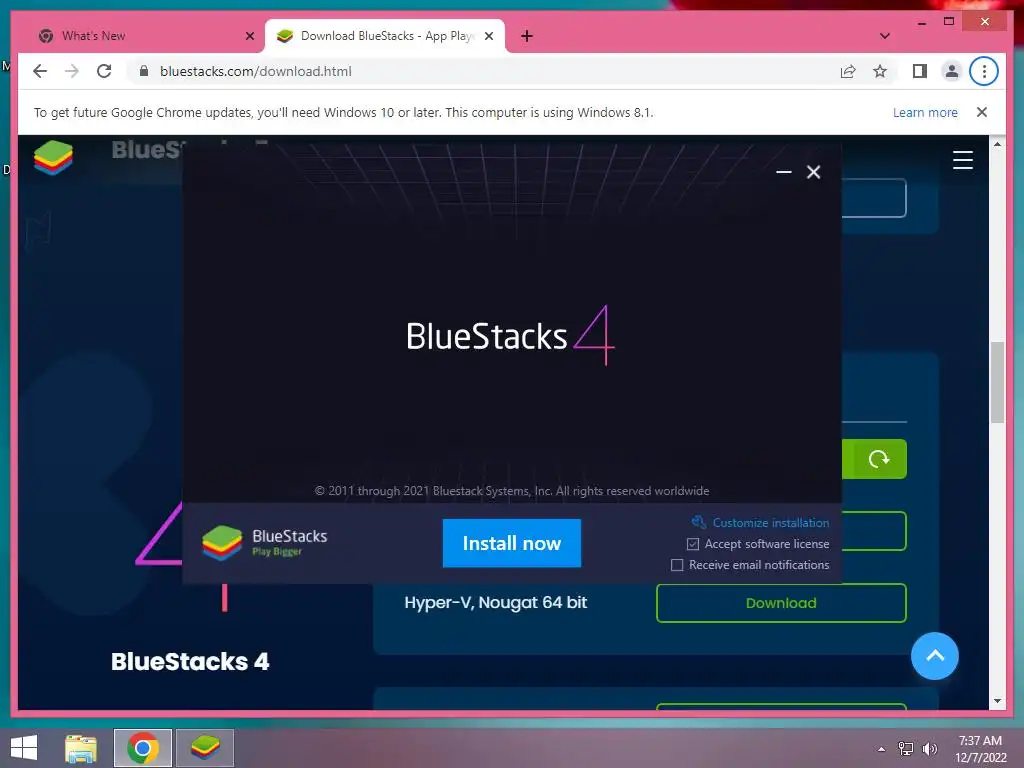Click page scrollbar up arrow
1024x768 pixels.
[x=997, y=144]
